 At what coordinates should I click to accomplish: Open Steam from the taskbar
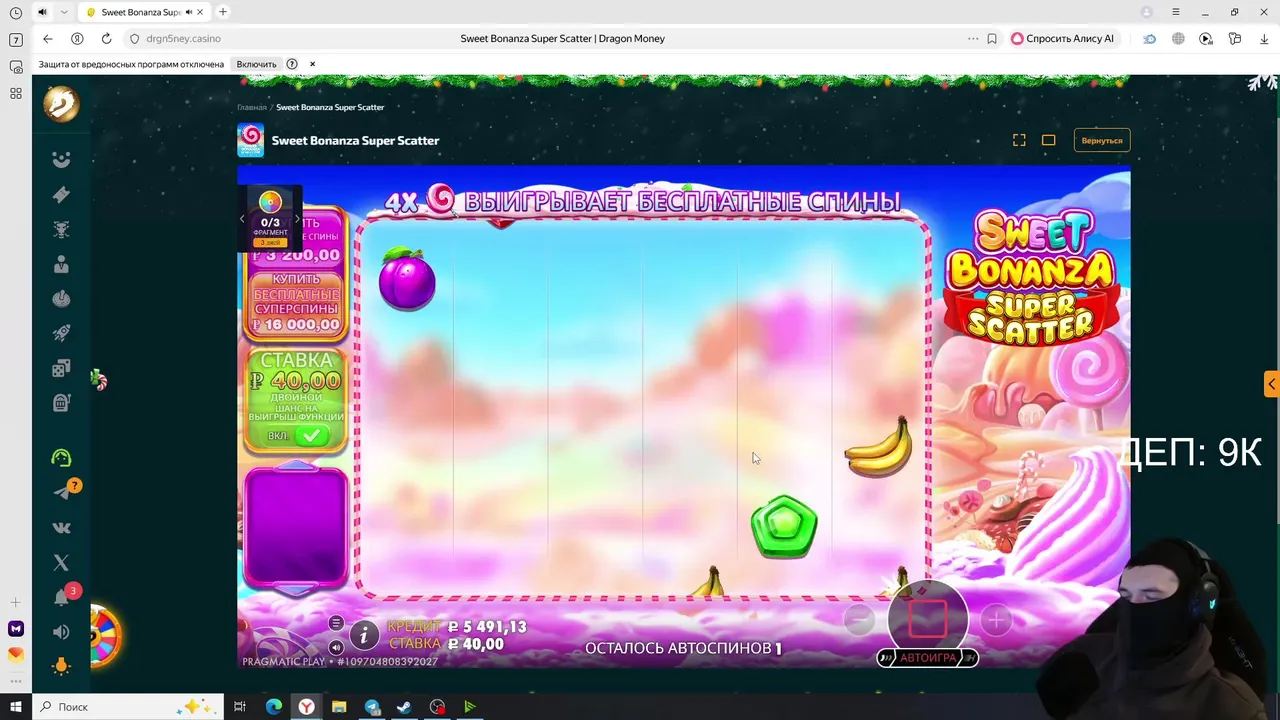404,706
